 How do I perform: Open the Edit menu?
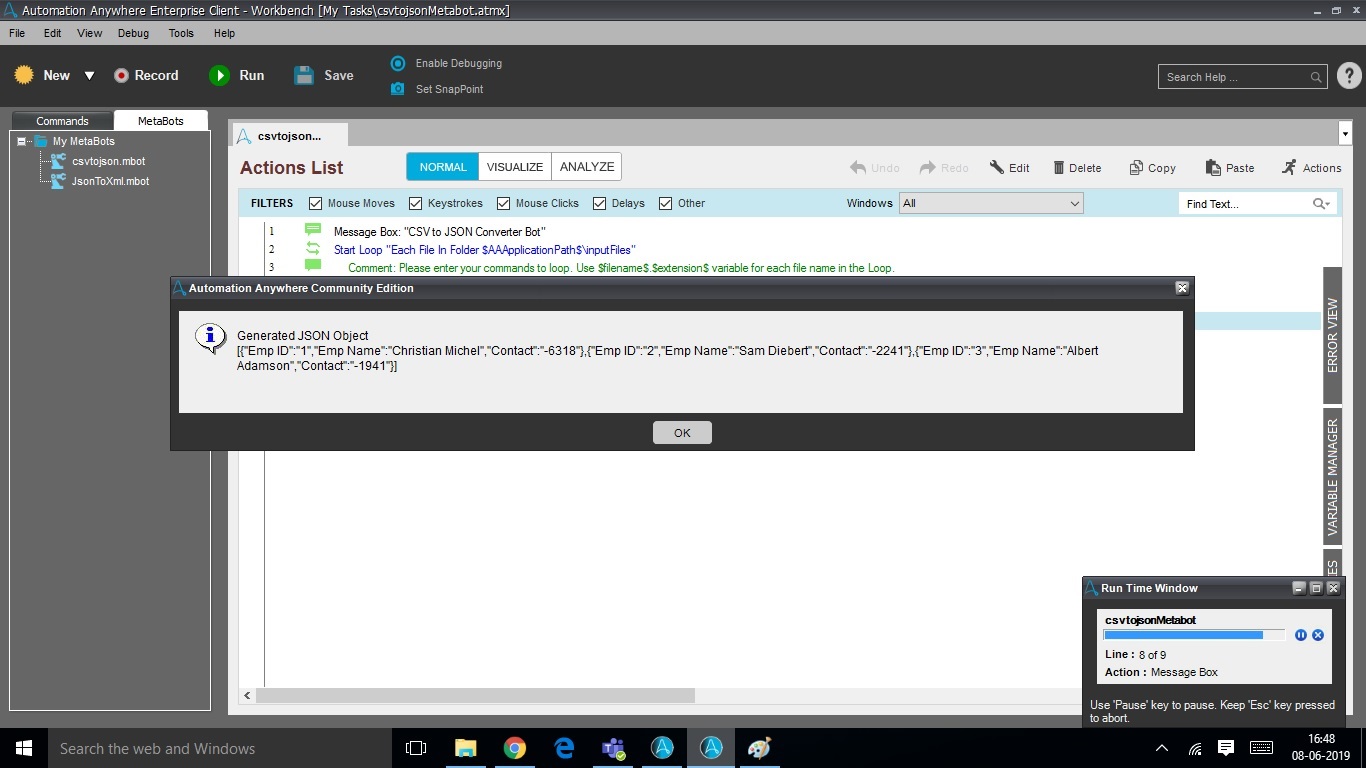click(53, 33)
